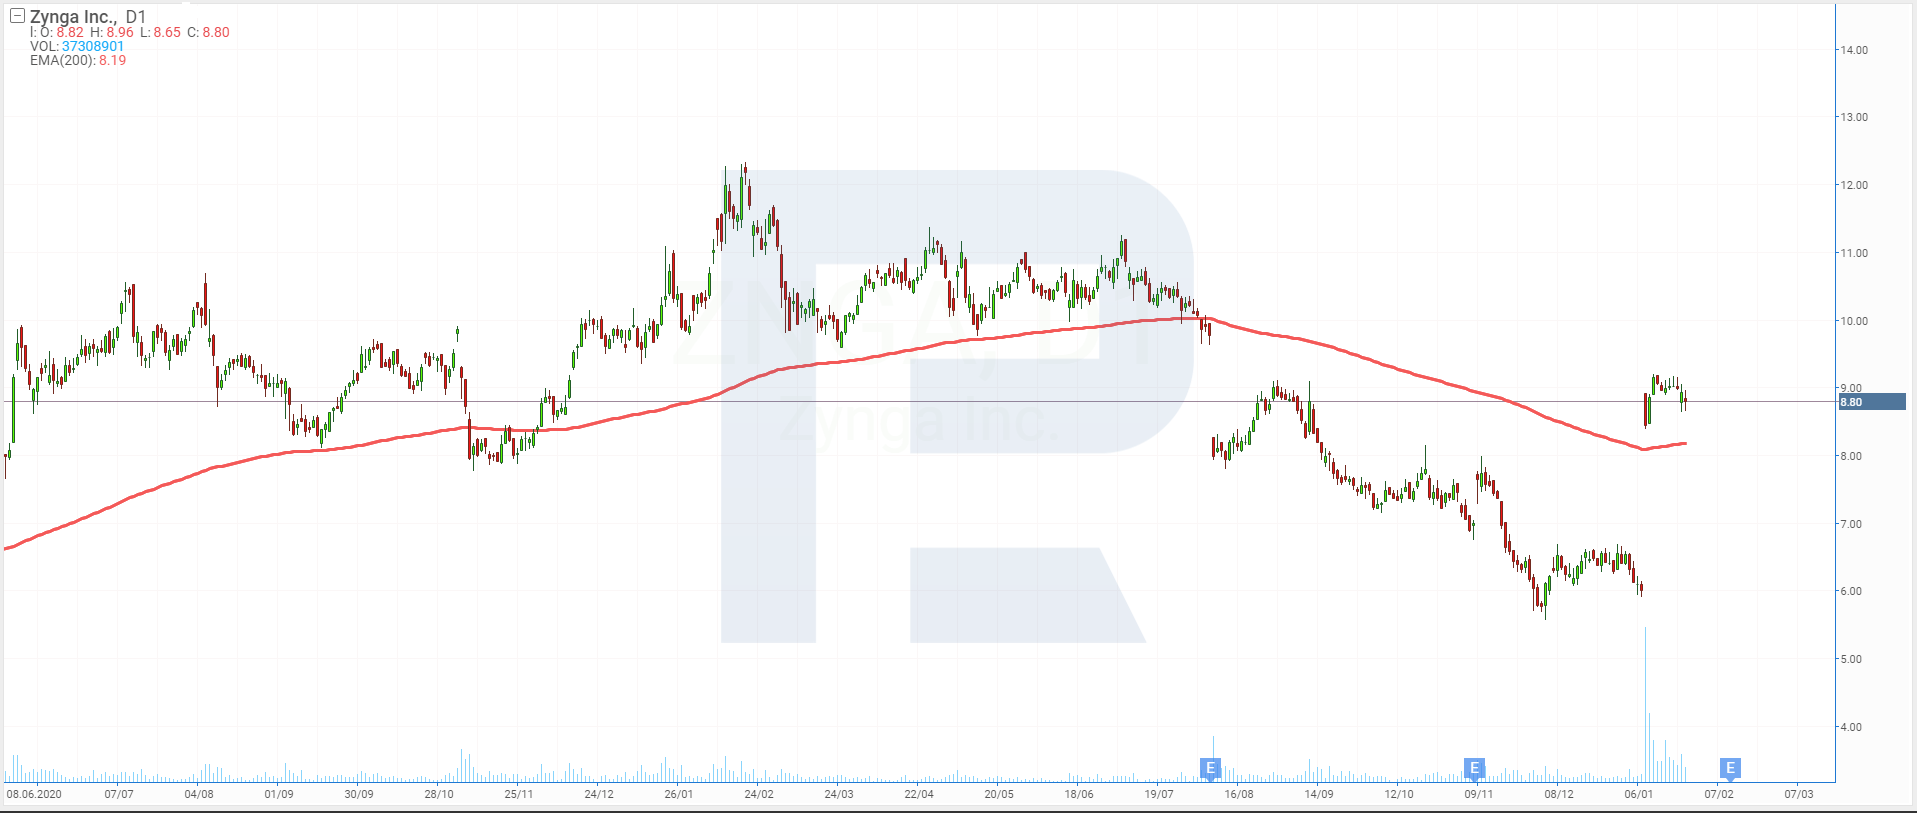
Task: Collapse the Zynga Inc. legend box
Action: 17,16
